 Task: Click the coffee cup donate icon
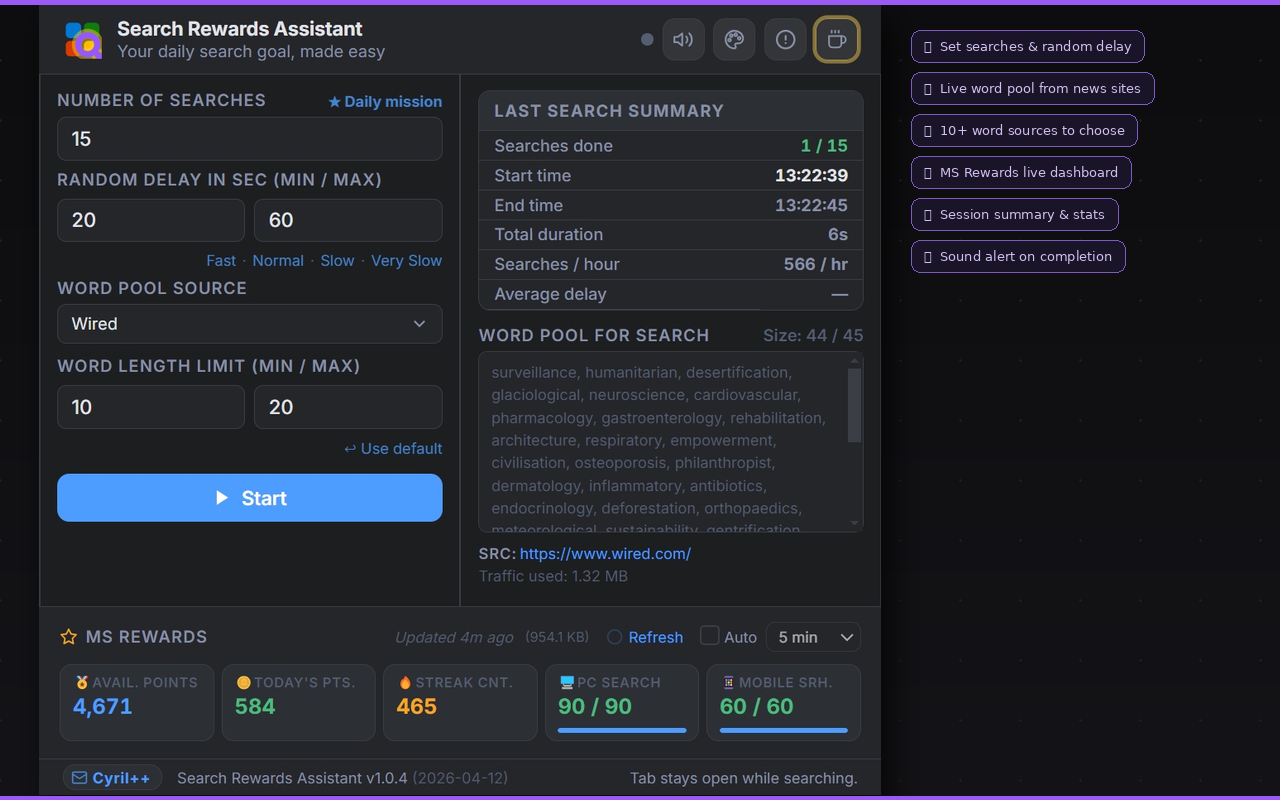pyautogui.click(x=837, y=40)
